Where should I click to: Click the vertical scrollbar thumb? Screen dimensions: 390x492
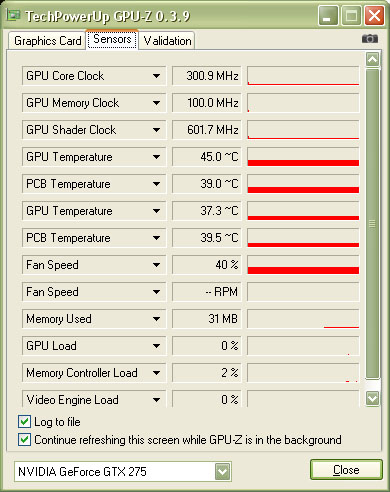pos(372,224)
